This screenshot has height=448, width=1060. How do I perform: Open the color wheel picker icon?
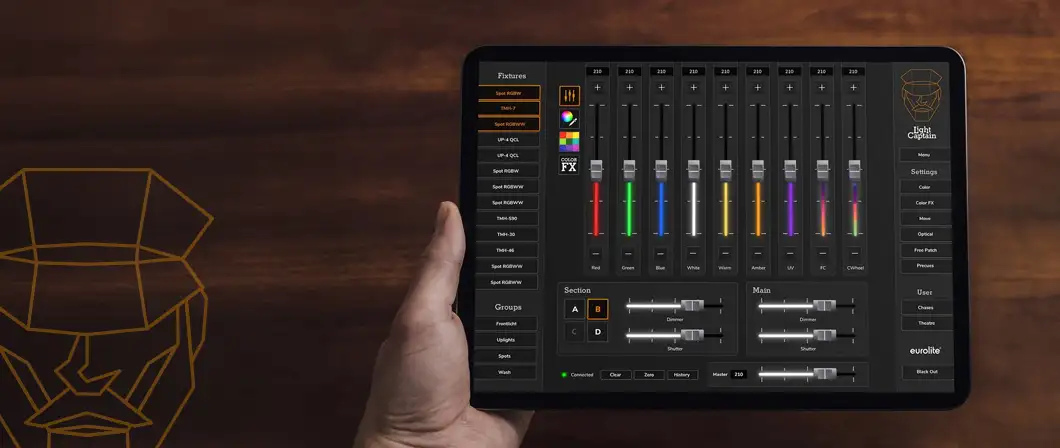tap(569, 119)
